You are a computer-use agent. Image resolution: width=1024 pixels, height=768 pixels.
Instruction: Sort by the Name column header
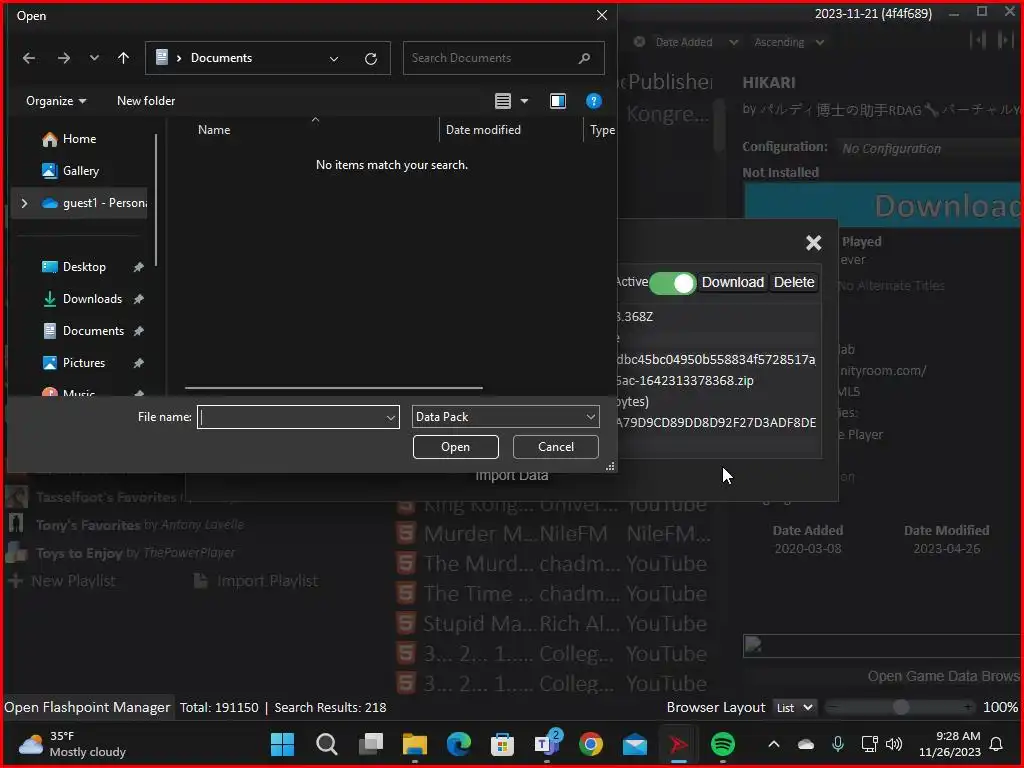click(x=214, y=130)
